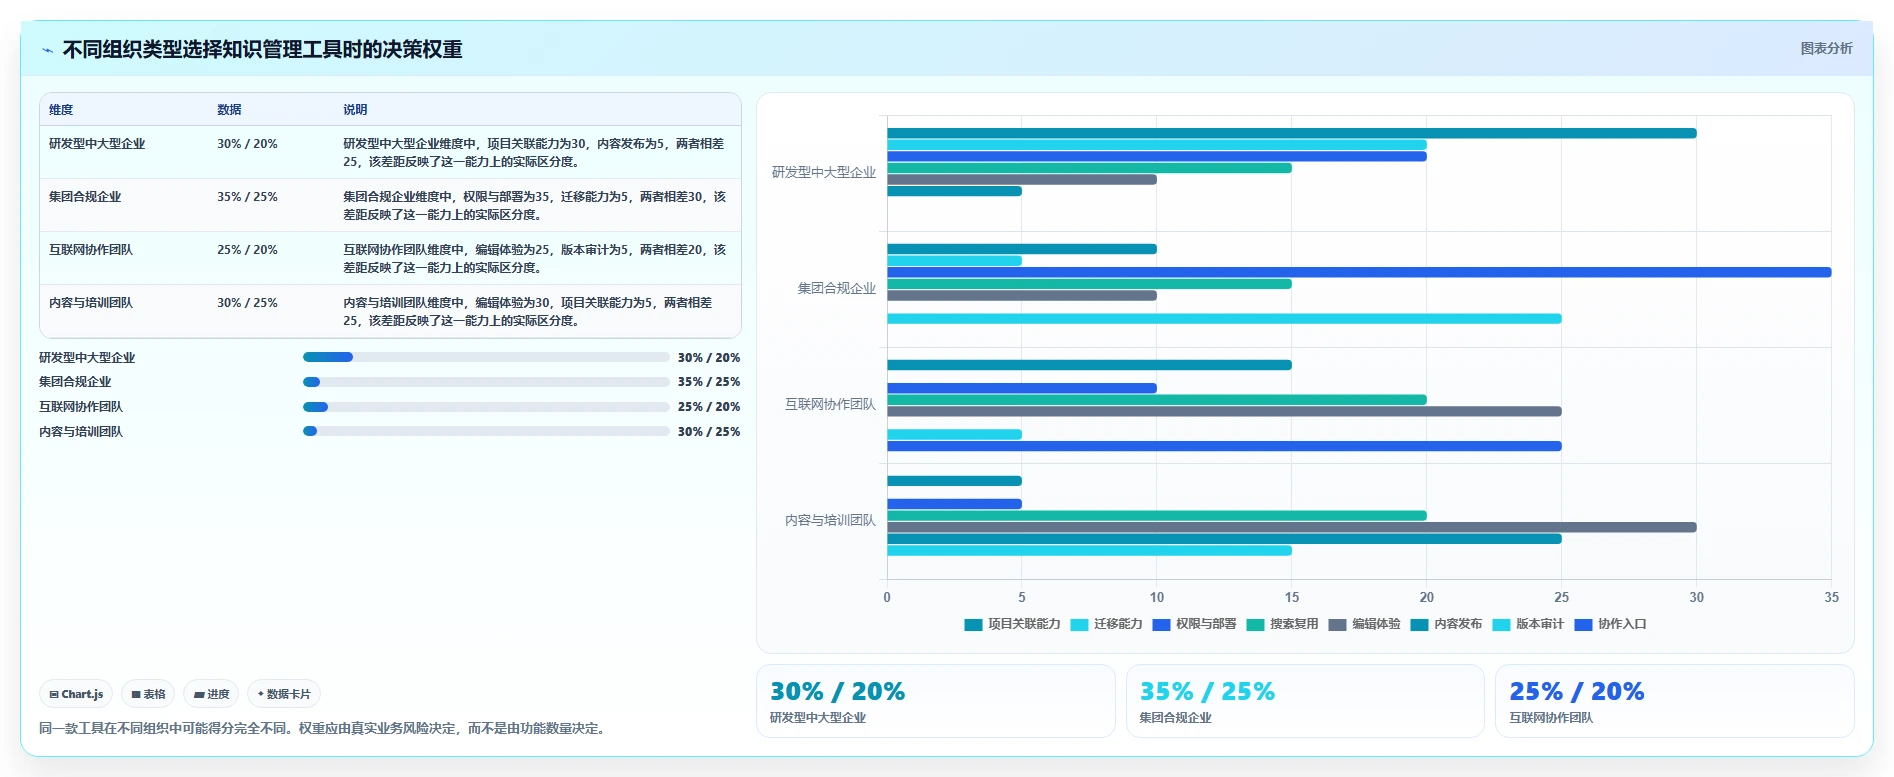The width and height of the screenshot is (1894, 777).
Task: Hide the 权限与部署 legend series
Action: coord(1194,624)
